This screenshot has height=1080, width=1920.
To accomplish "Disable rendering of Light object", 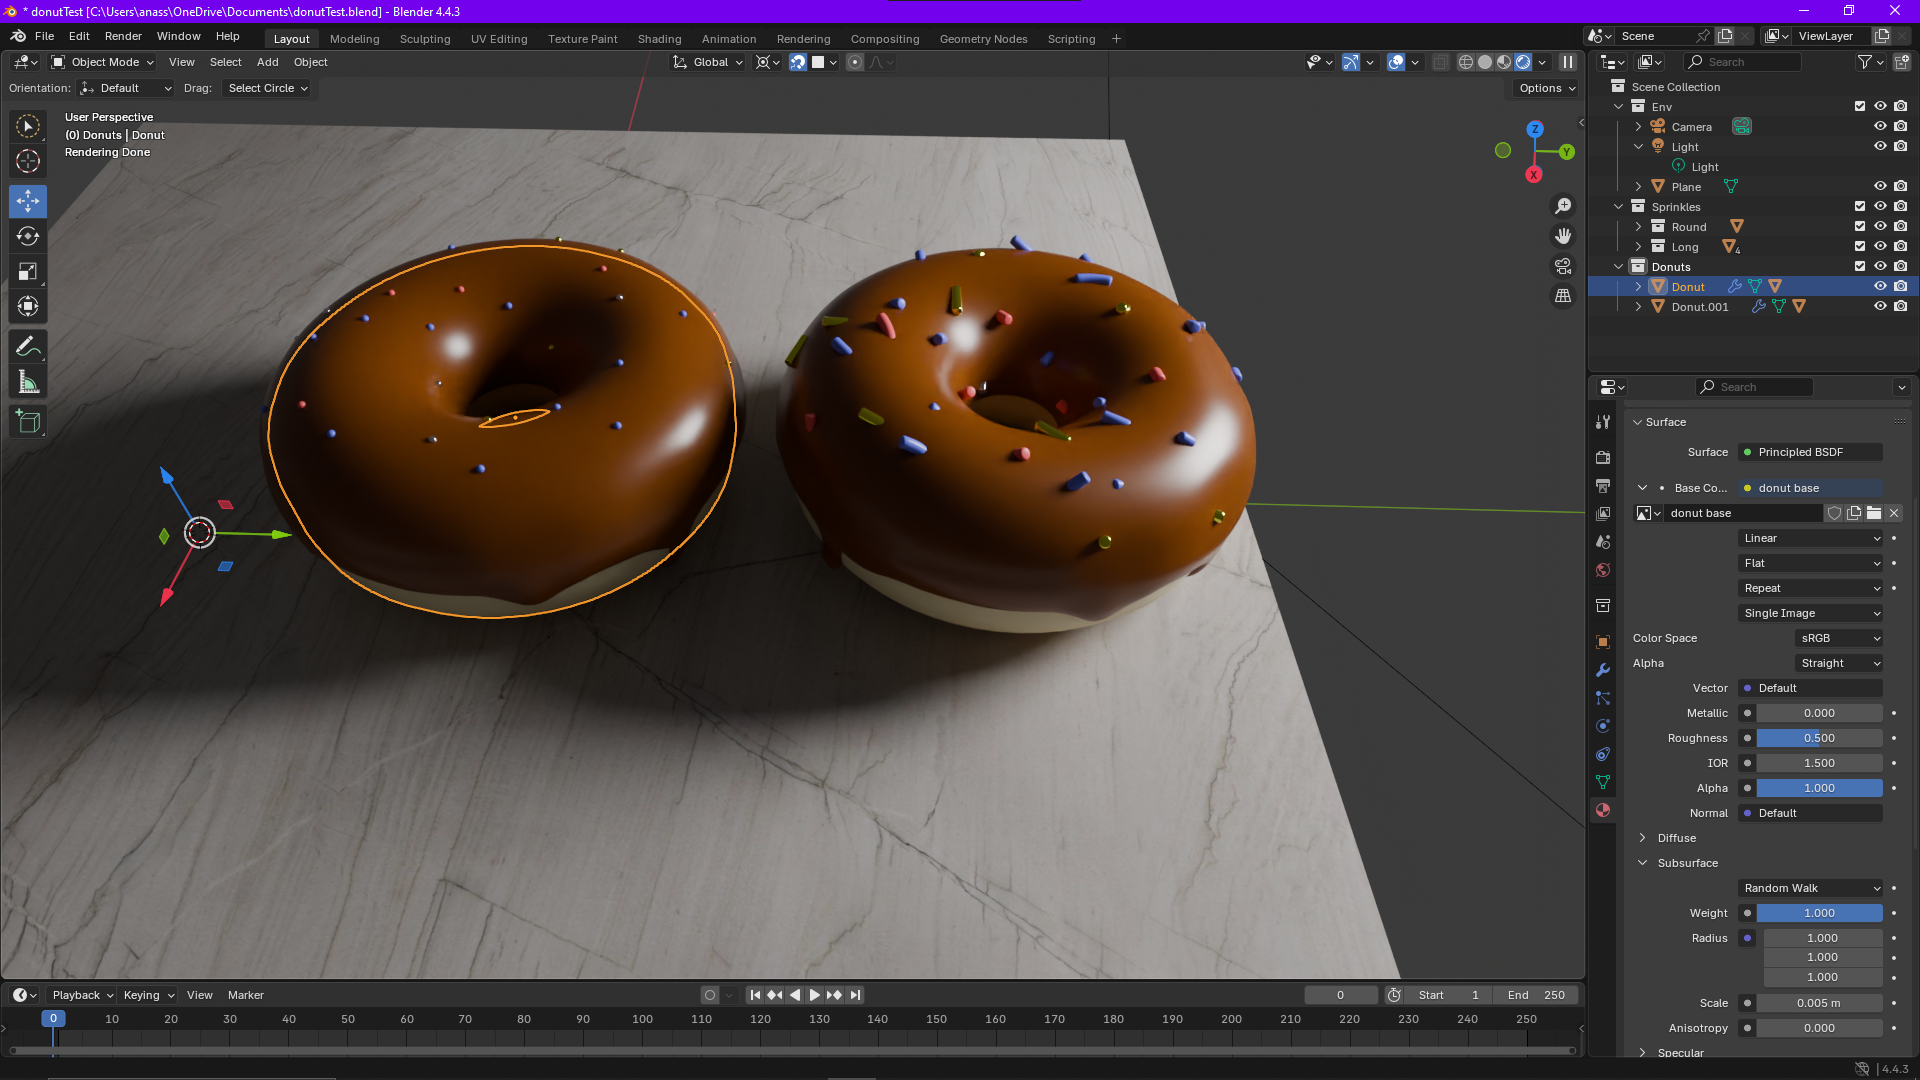I will coord(1901,147).
